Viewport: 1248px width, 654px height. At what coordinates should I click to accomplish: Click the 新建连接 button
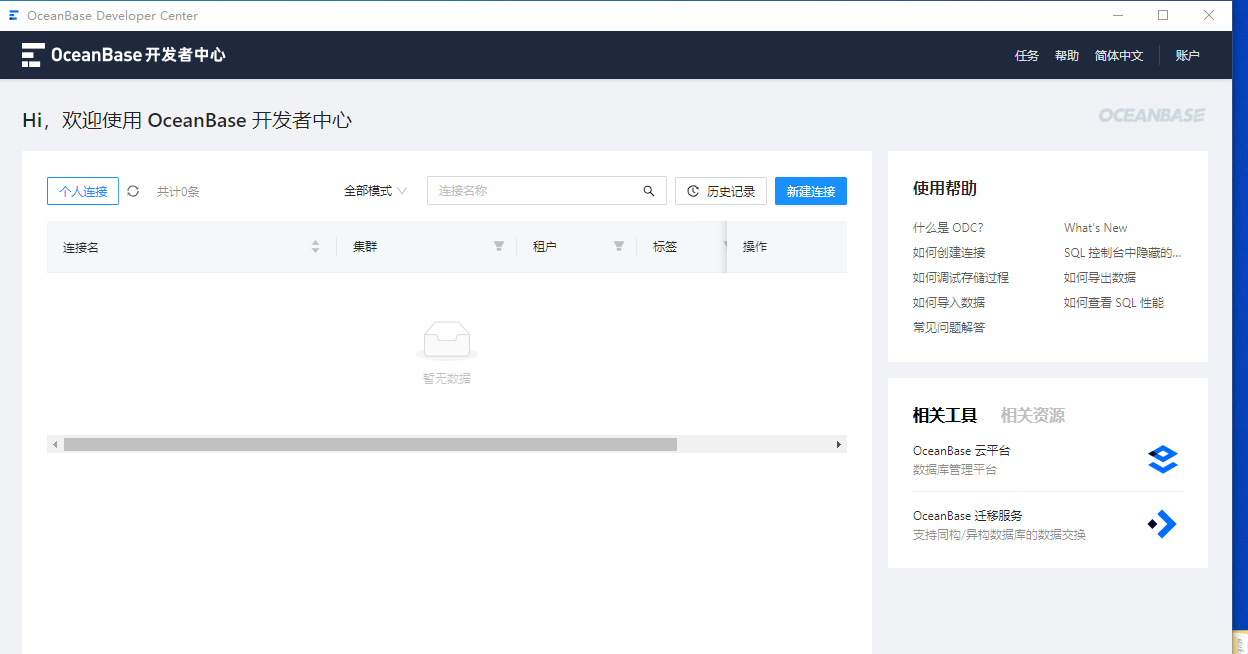(x=811, y=191)
